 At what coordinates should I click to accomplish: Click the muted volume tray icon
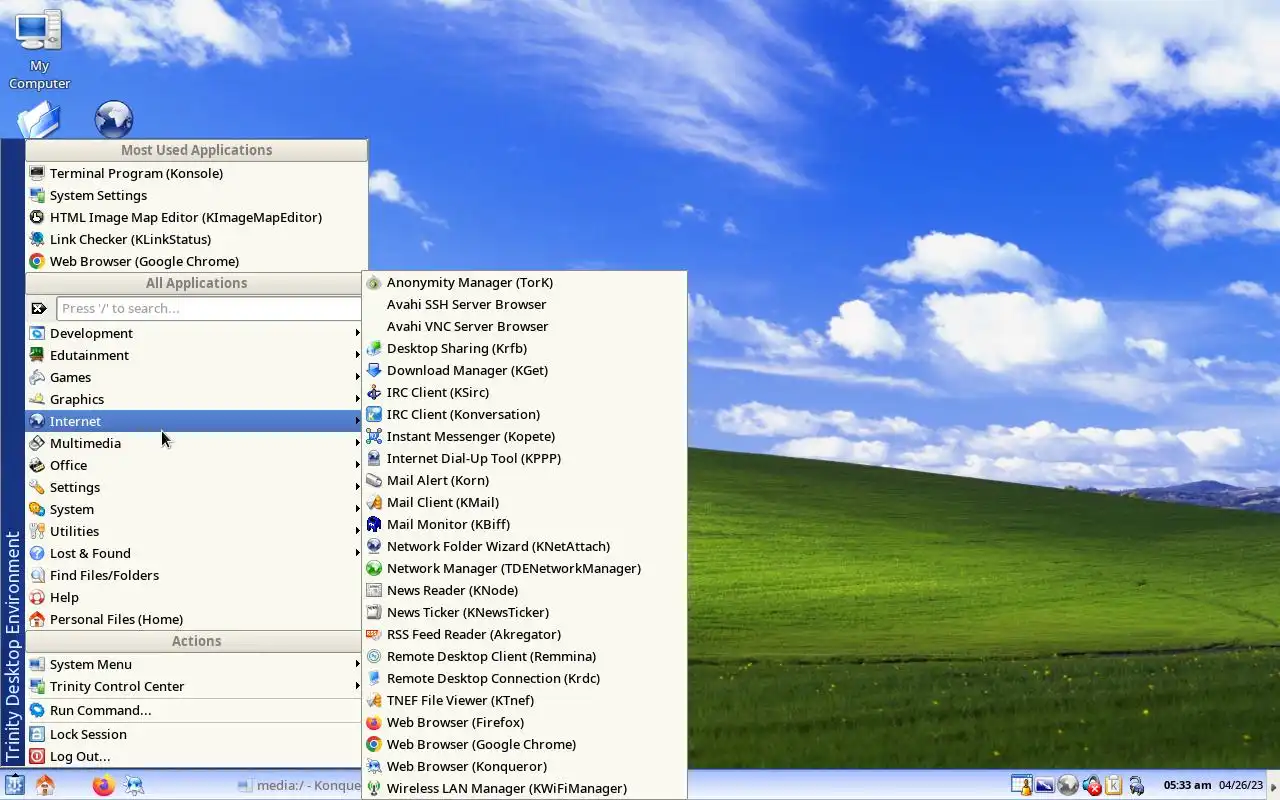point(1091,786)
